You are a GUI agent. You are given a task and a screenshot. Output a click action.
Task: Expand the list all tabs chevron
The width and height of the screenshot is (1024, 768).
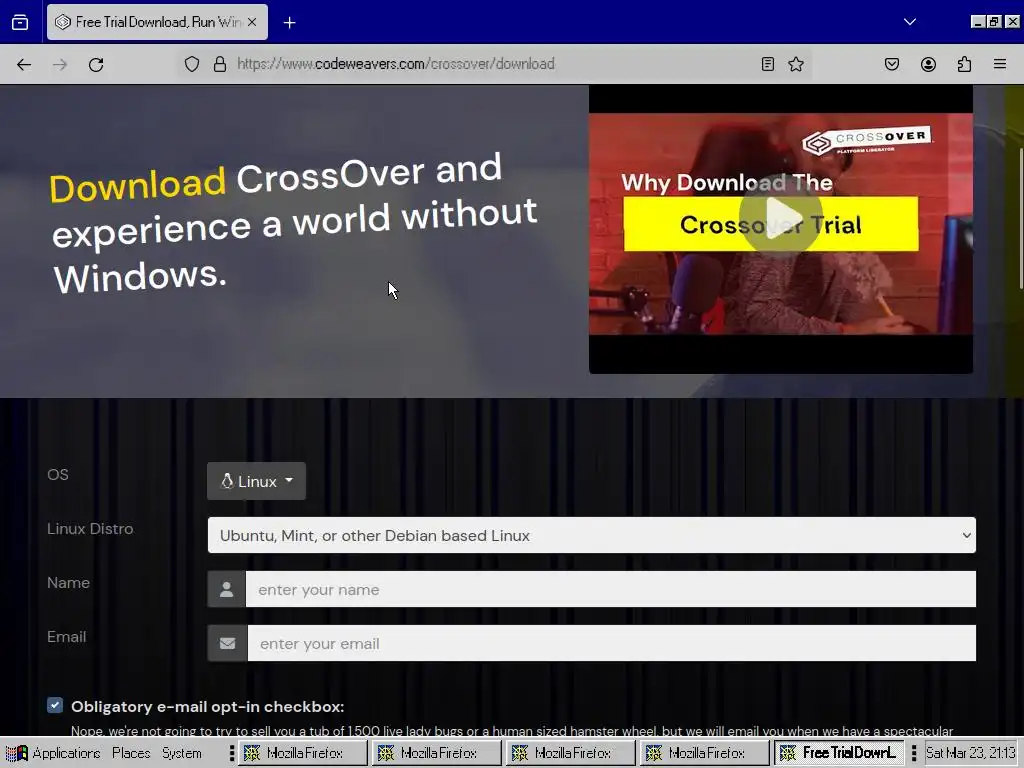coord(910,22)
